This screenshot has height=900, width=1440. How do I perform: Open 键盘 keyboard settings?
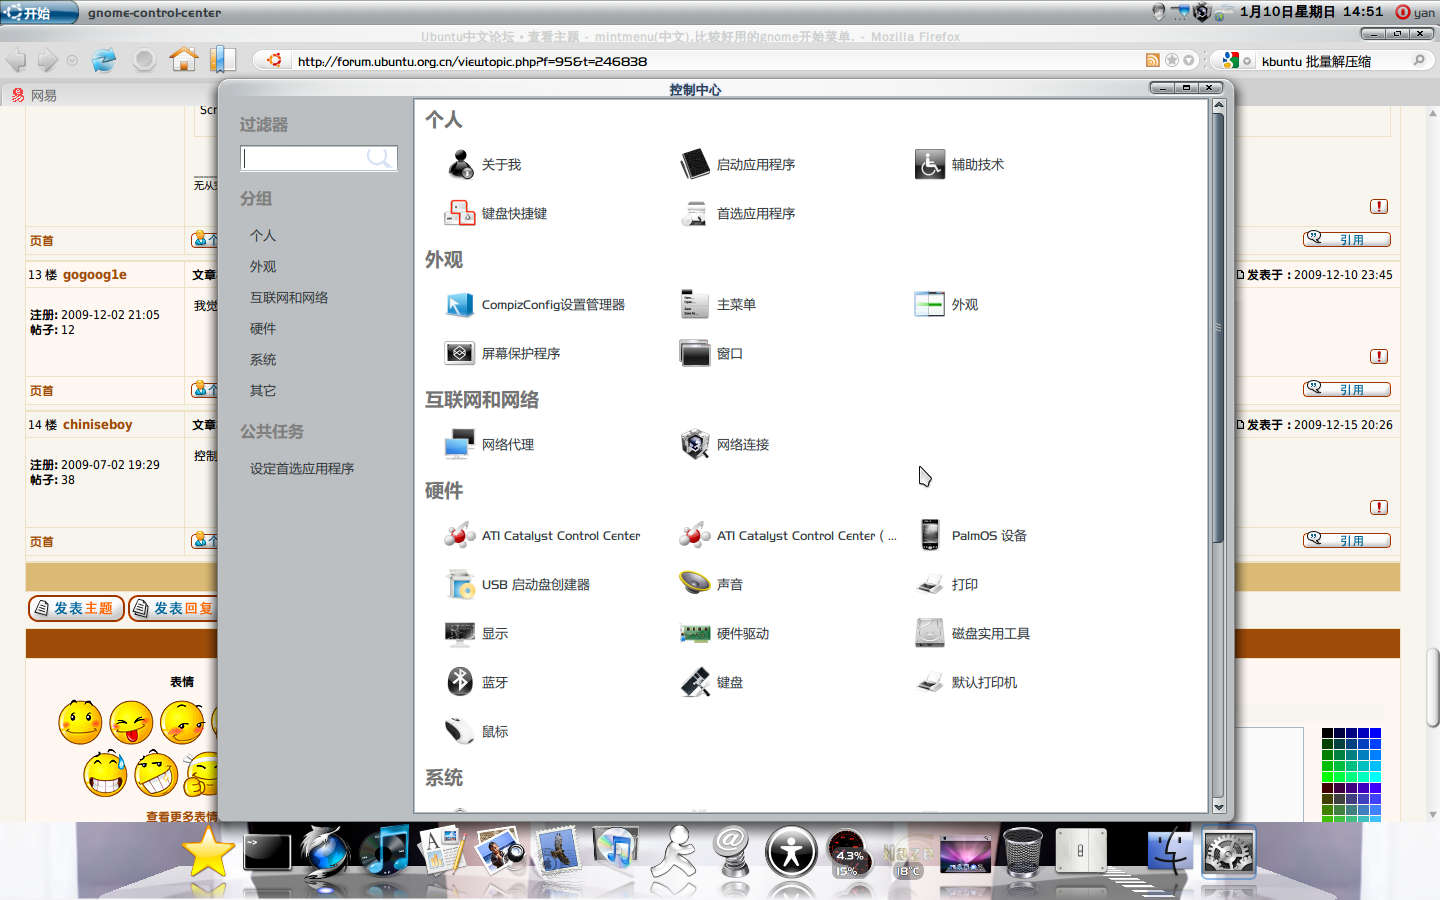pyautogui.click(x=711, y=682)
